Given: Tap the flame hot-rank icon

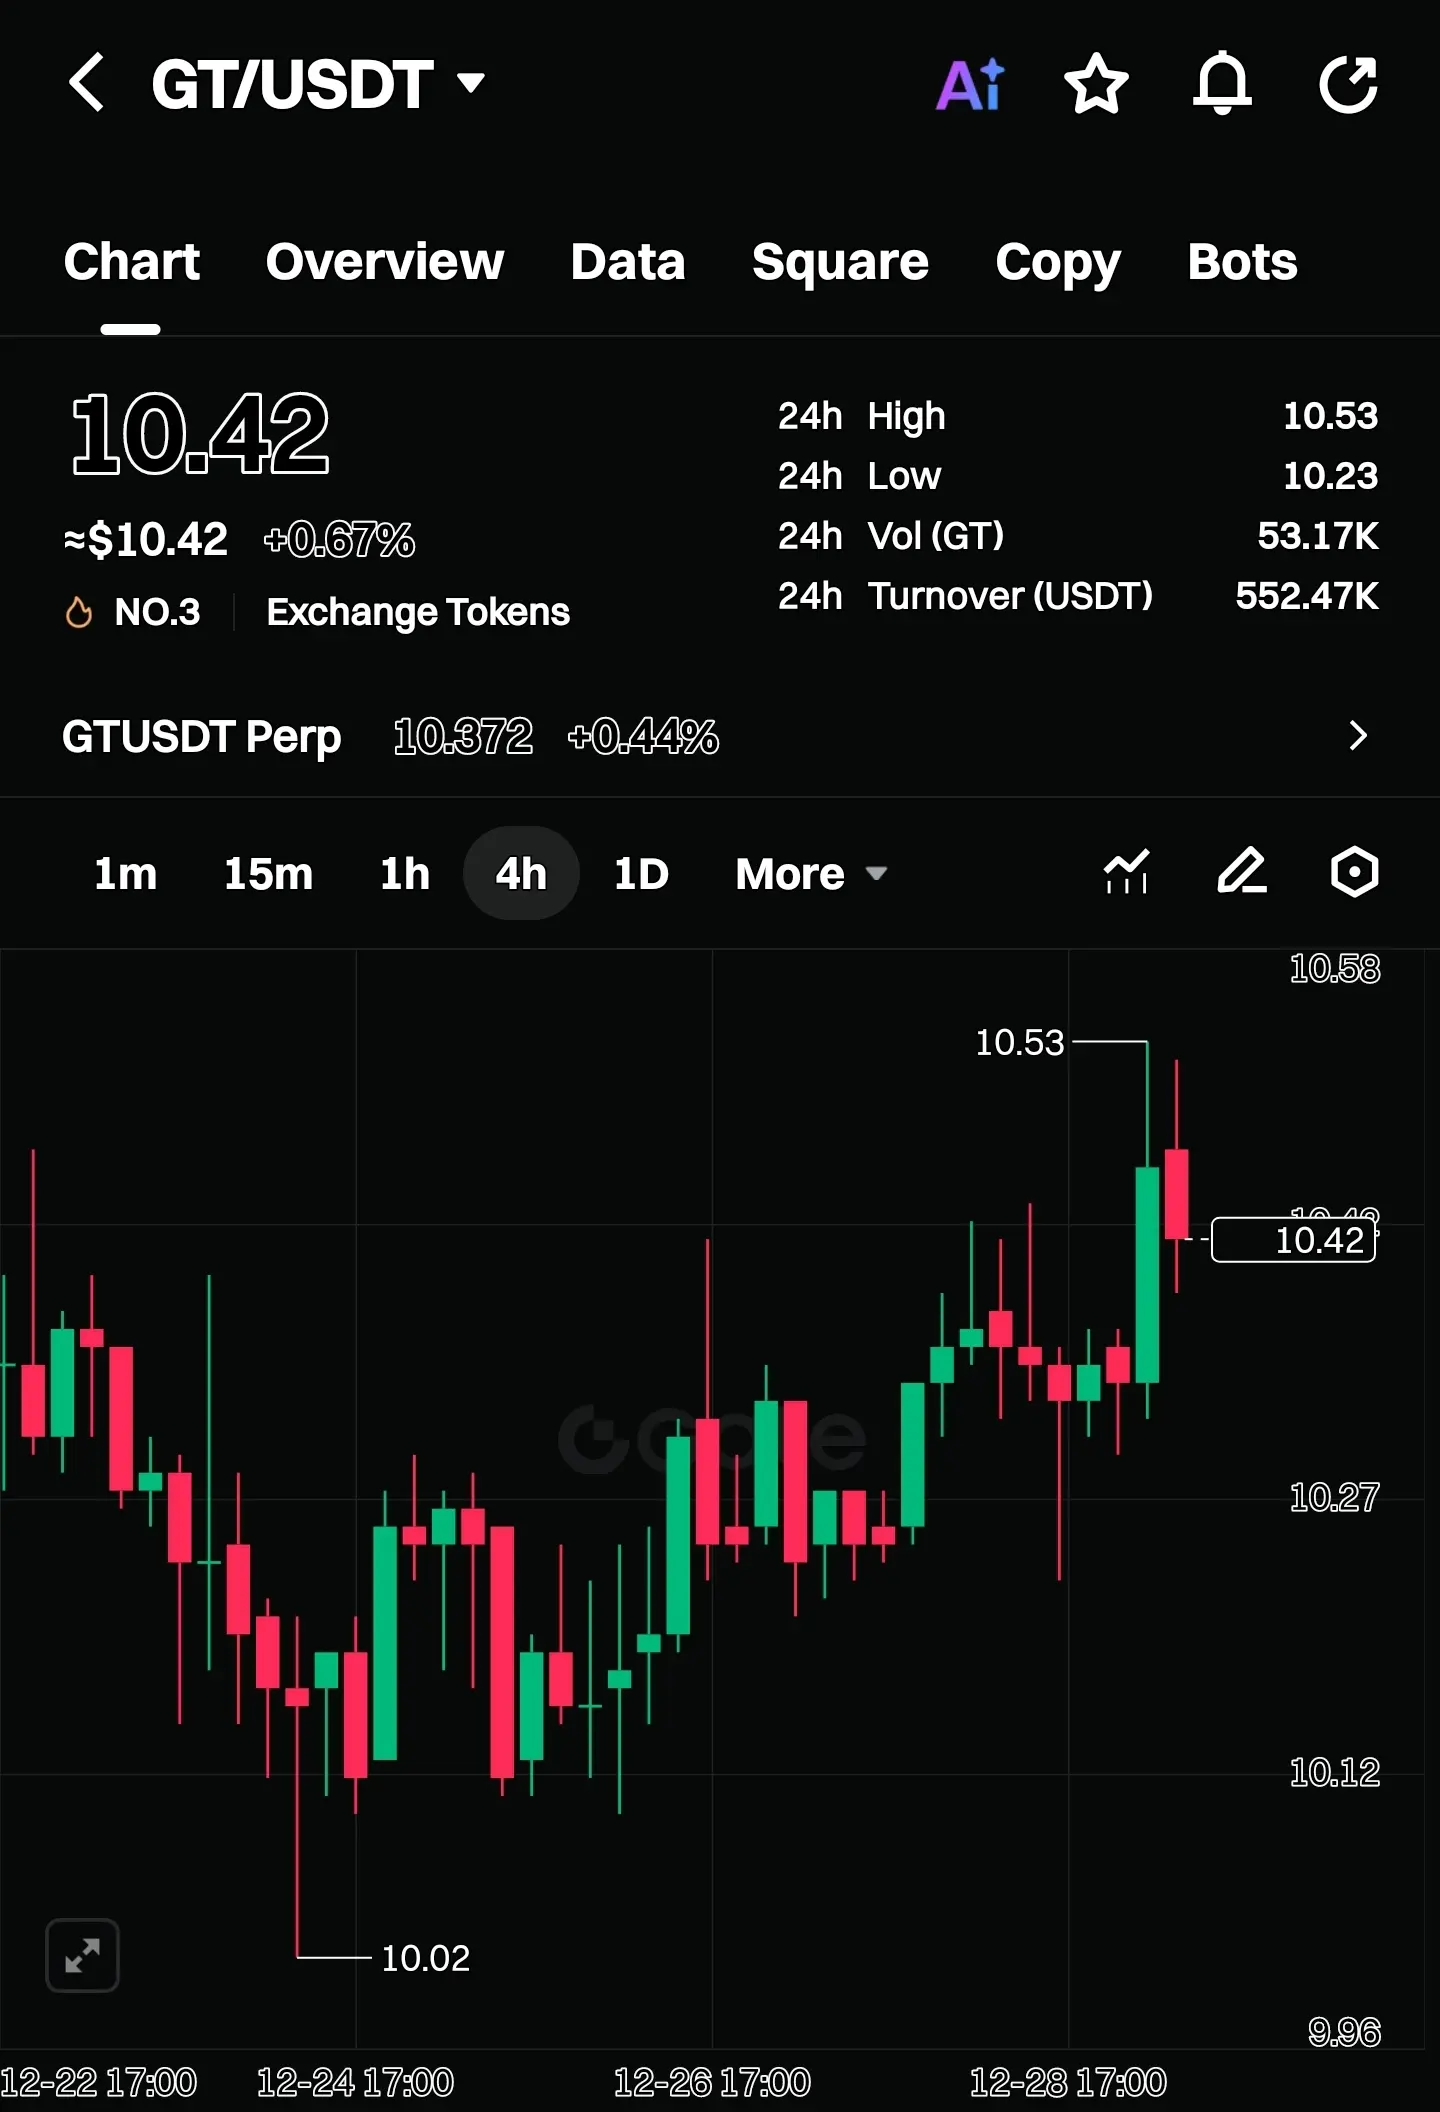Looking at the screenshot, I should [x=79, y=612].
